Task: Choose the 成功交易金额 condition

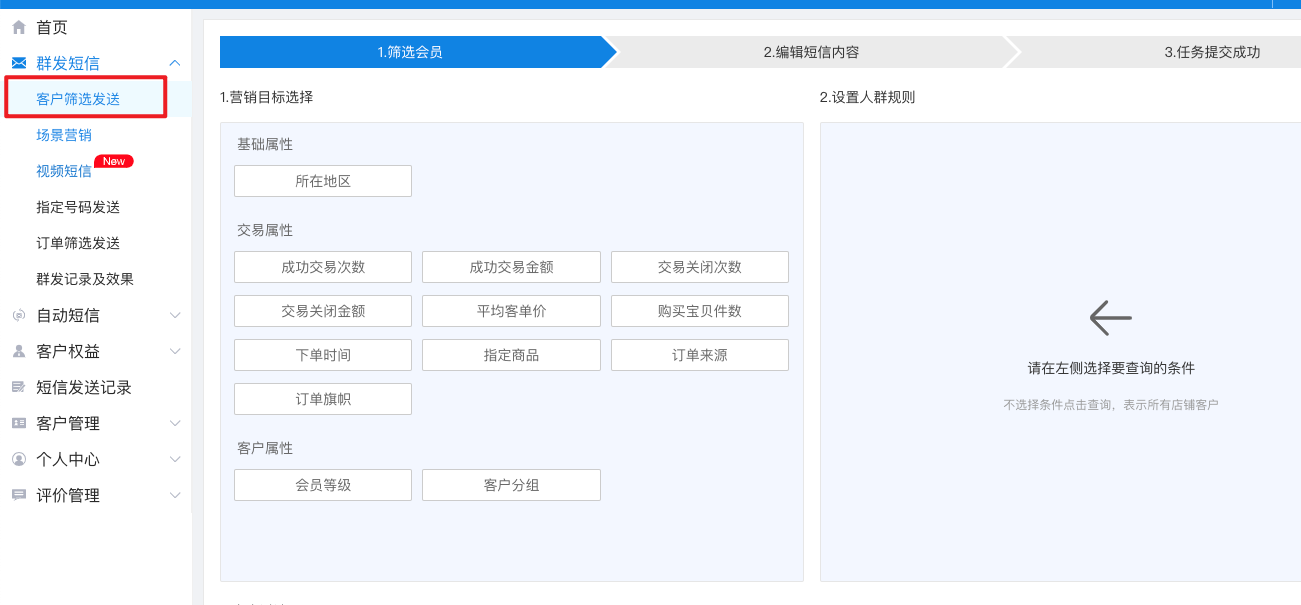Action: tap(511, 267)
